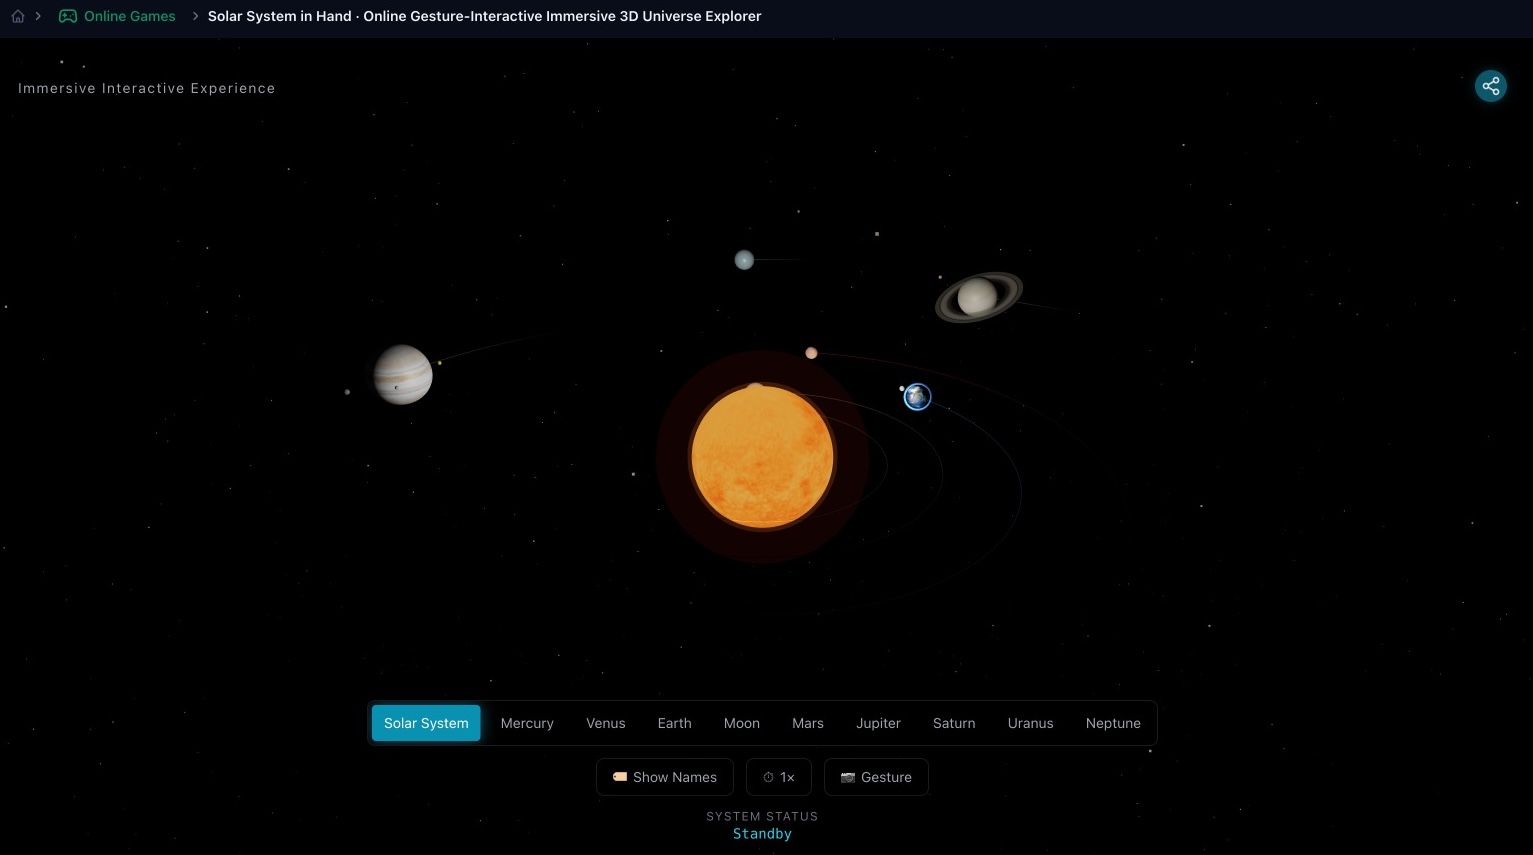Choose the Uranus tab
The image size is (1533, 855).
[x=1030, y=723]
